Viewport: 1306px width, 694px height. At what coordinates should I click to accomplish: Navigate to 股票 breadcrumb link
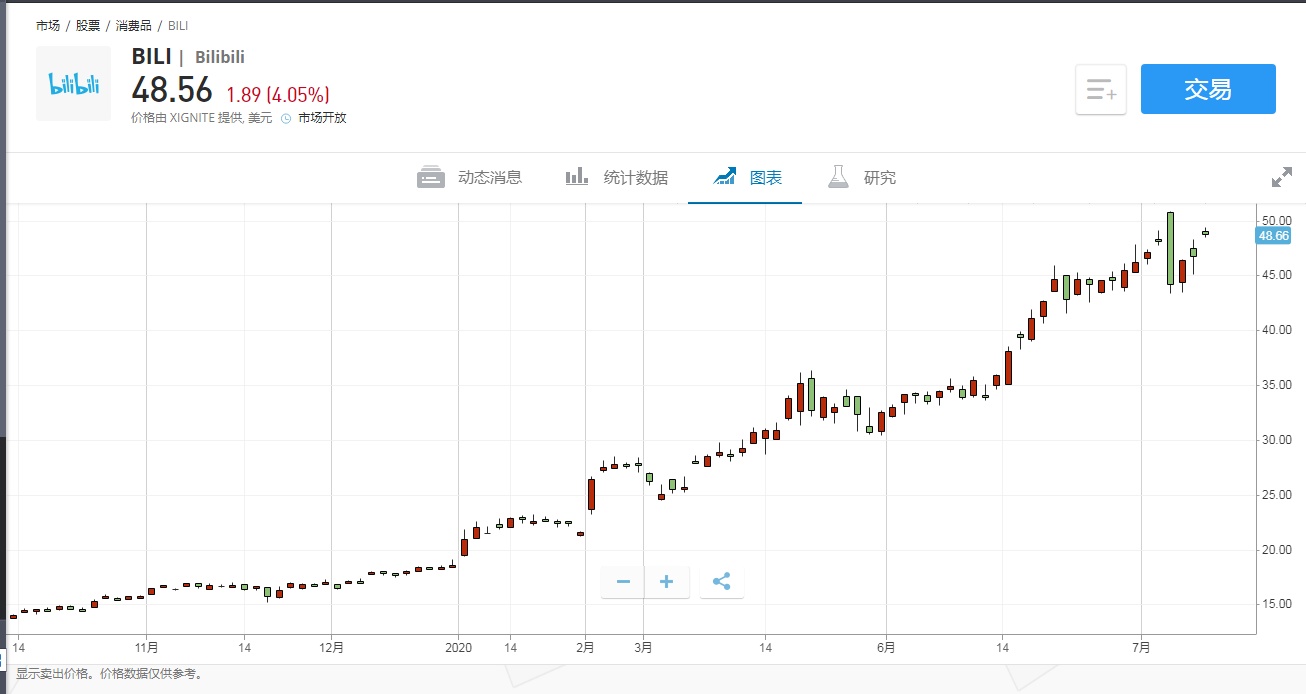[88, 25]
